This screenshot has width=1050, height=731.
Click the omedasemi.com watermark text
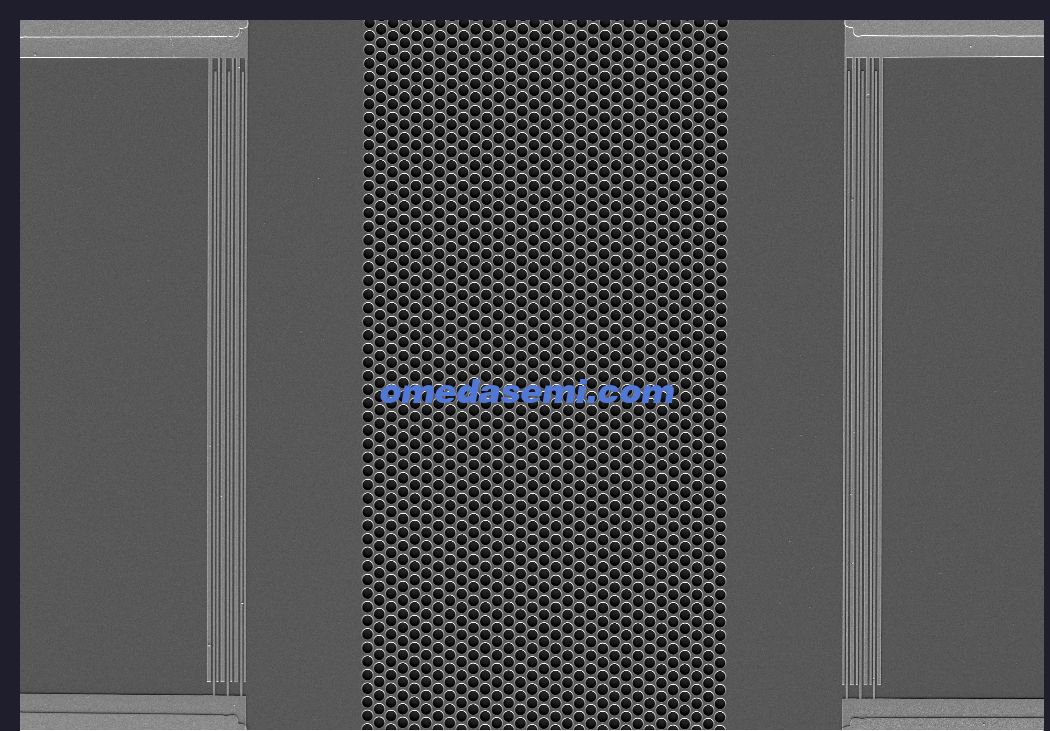pos(527,393)
